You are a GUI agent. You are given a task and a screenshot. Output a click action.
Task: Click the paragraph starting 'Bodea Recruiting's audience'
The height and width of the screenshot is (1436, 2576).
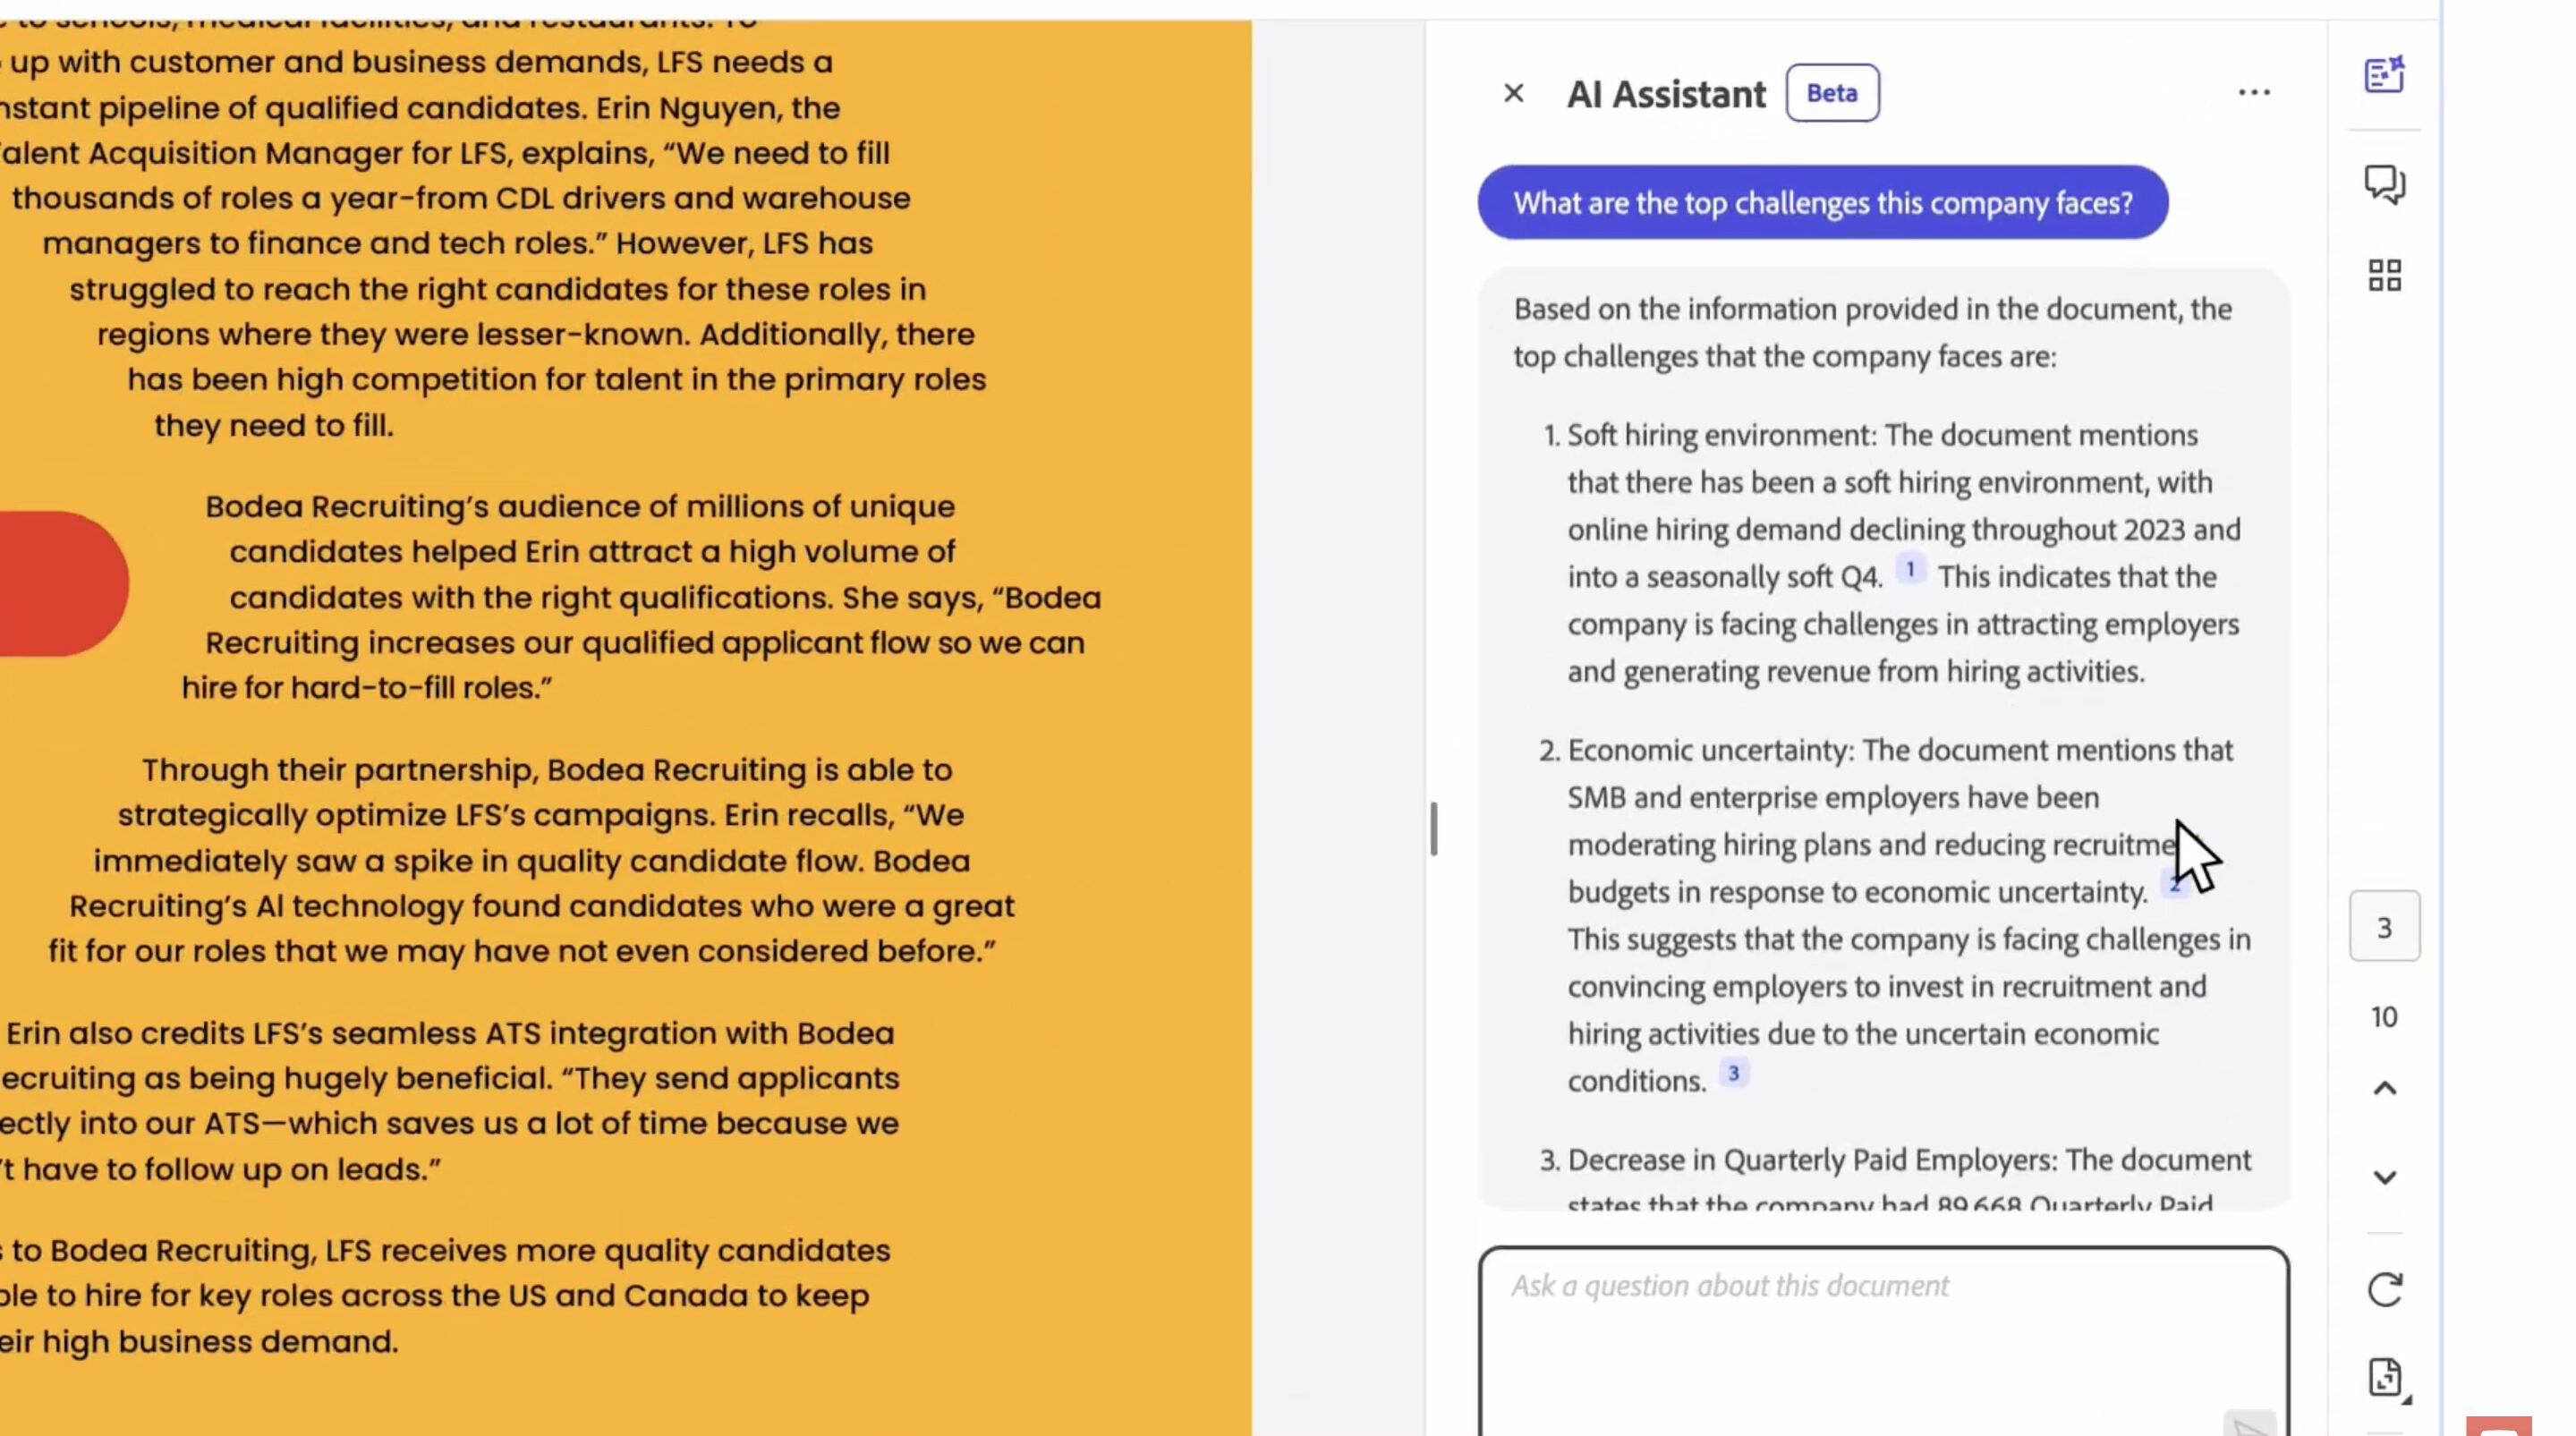coord(642,597)
